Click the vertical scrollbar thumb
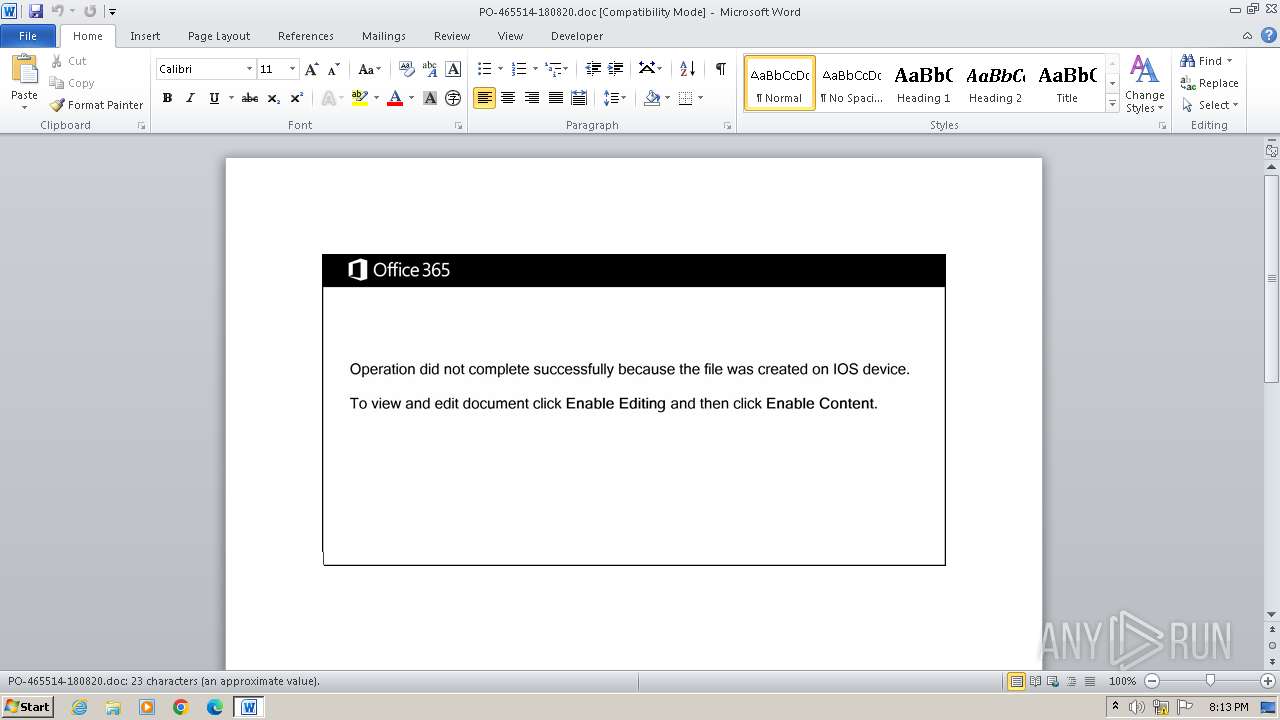The width and height of the screenshot is (1280, 720). 1271,280
